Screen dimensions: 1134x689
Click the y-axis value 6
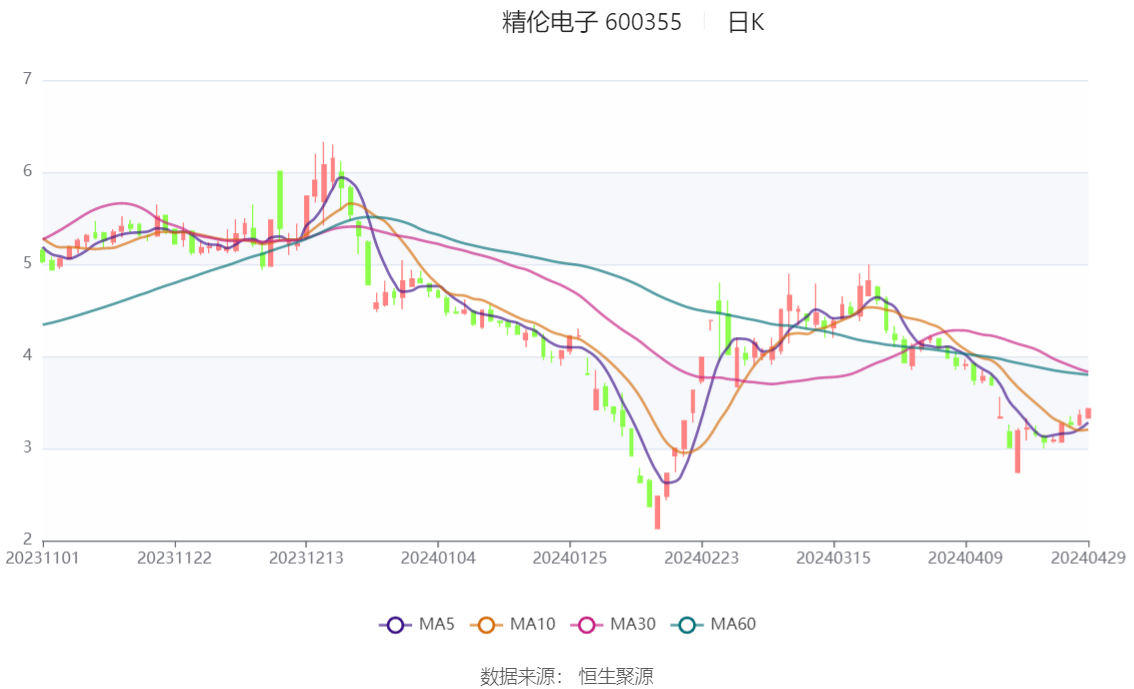click(x=27, y=171)
